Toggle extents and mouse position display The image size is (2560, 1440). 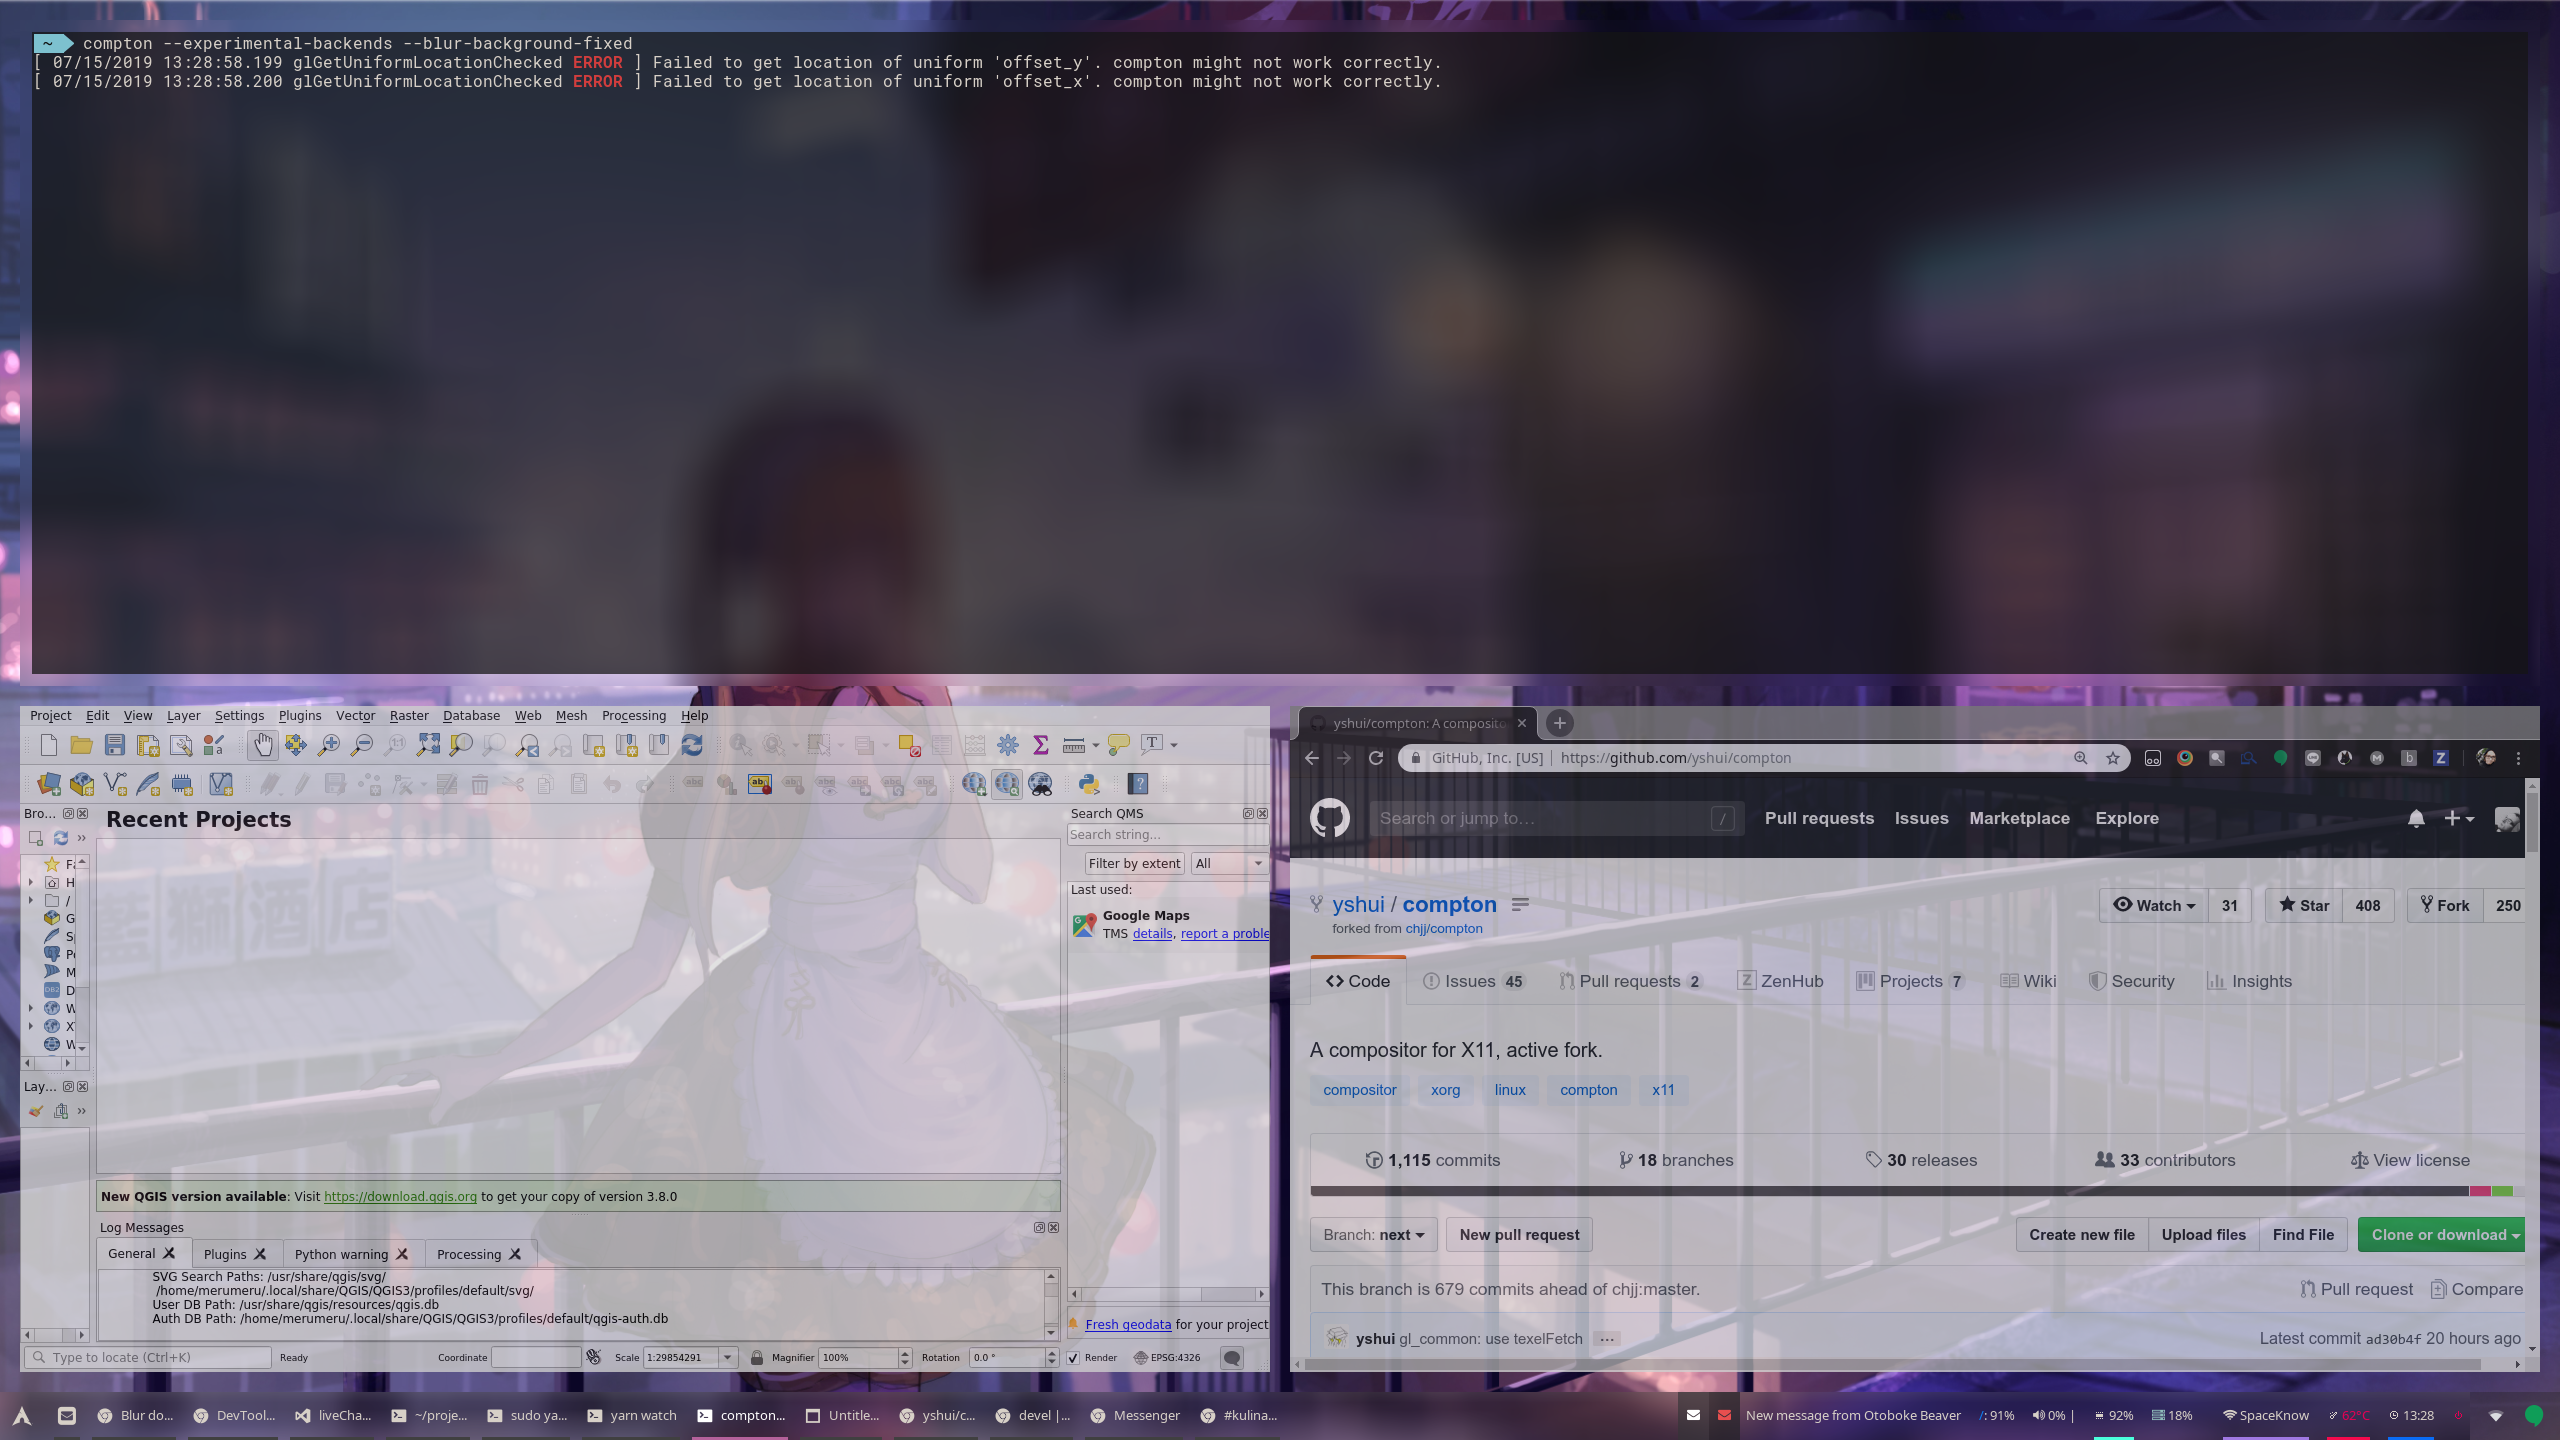594,1357
